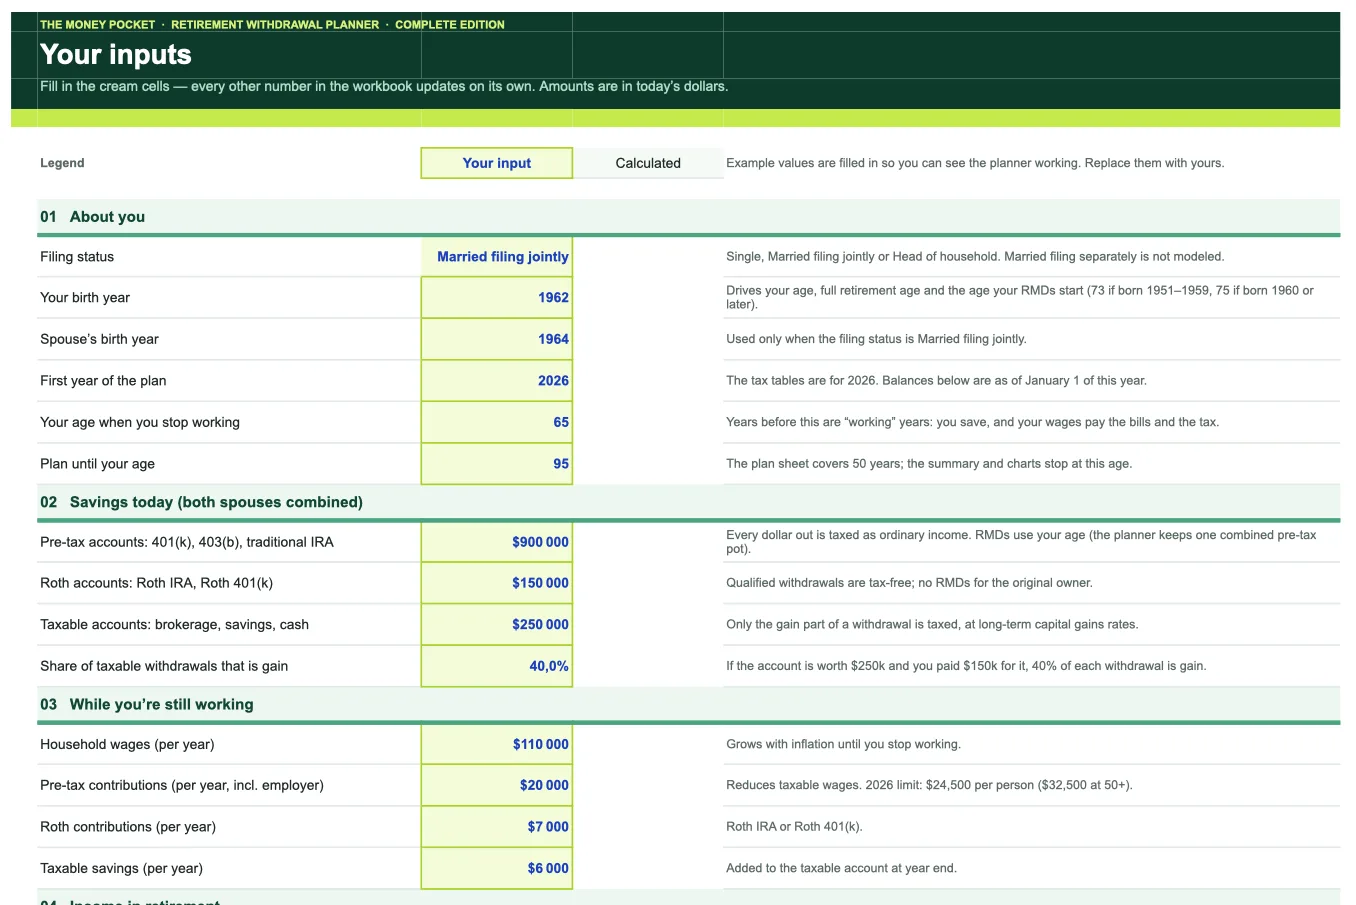Select the spouse's birth year cell 1964
Image resolution: width=1356 pixels, height=905 pixels.
[497, 339]
